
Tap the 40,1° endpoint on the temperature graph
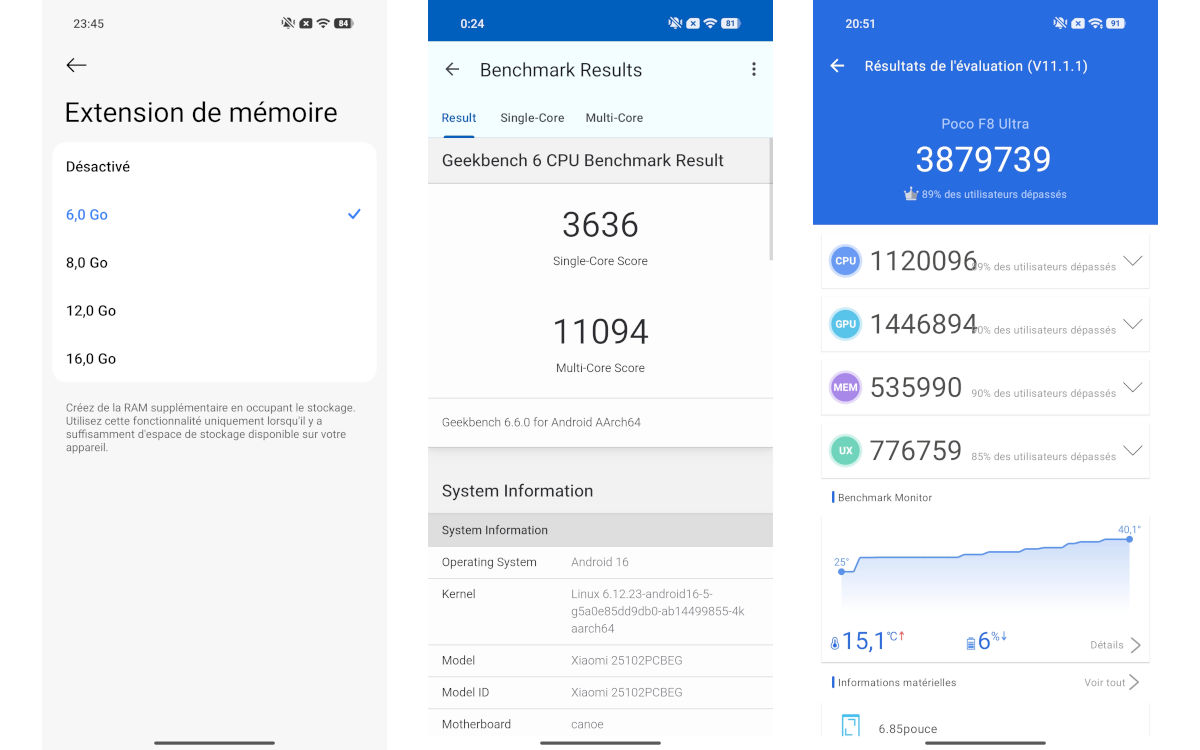[1128, 538]
